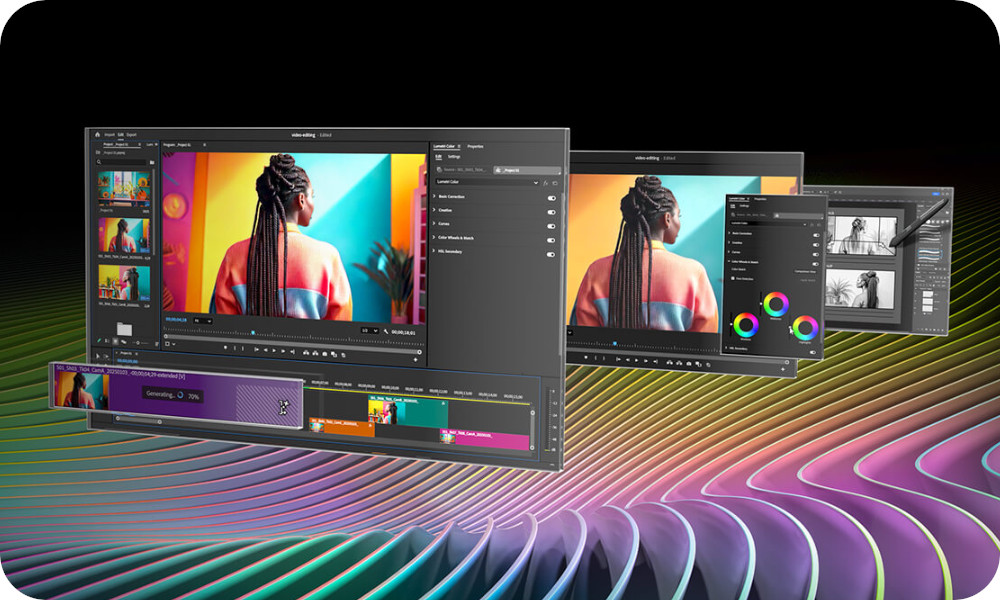This screenshot has width=1000, height=600.
Task: Click the Home icon in main window
Action: click(x=97, y=135)
